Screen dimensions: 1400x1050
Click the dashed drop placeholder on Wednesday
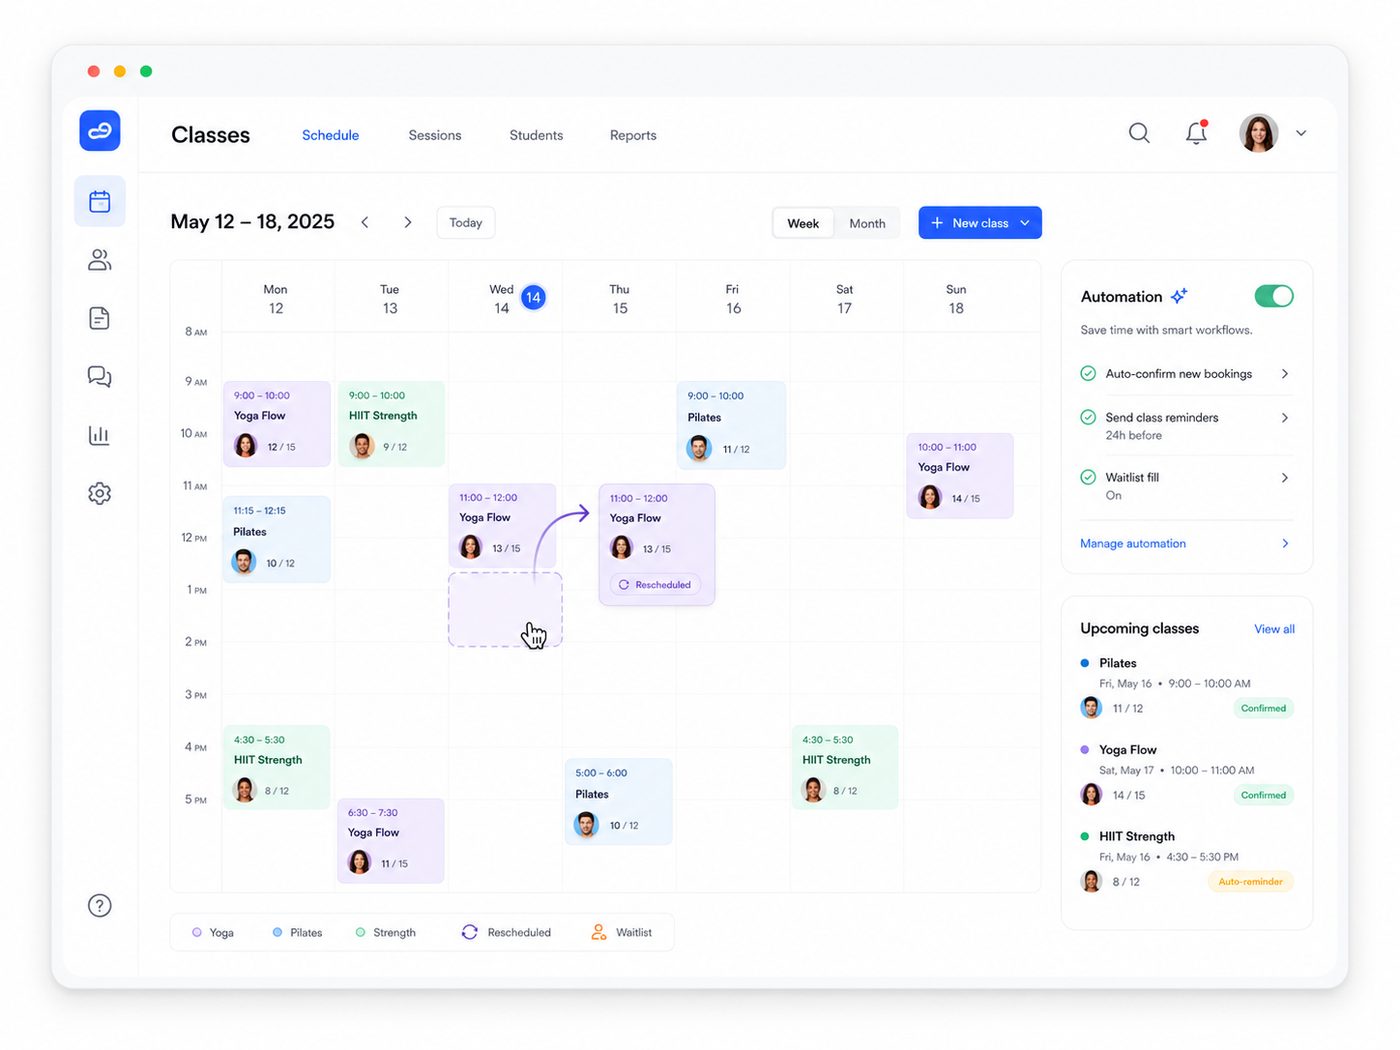click(x=505, y=610)
